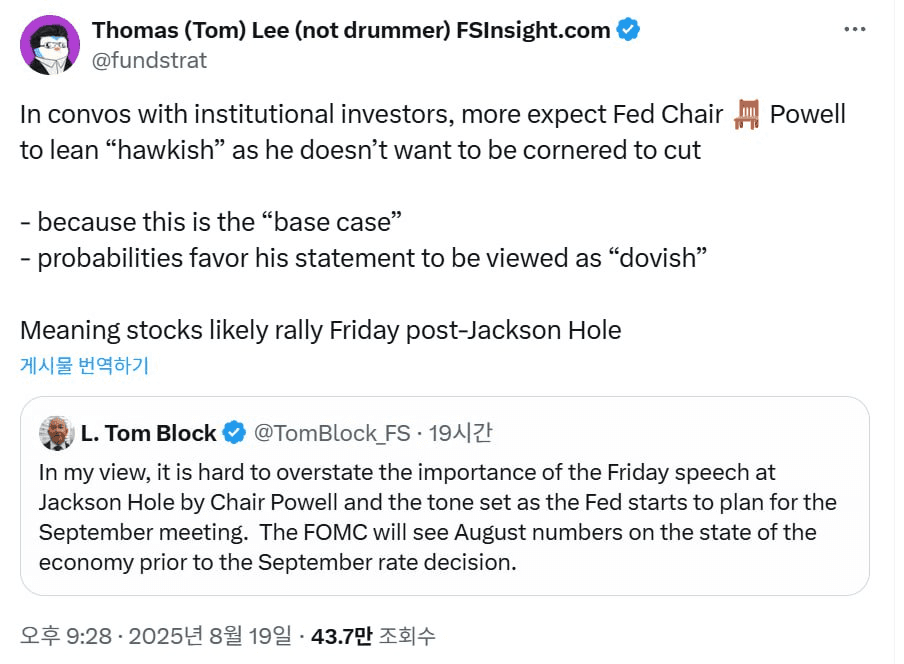Click the blue verified badge beside FSInsight.com
The height and width of the screenshot is (664, 904).
click(628, 30)
